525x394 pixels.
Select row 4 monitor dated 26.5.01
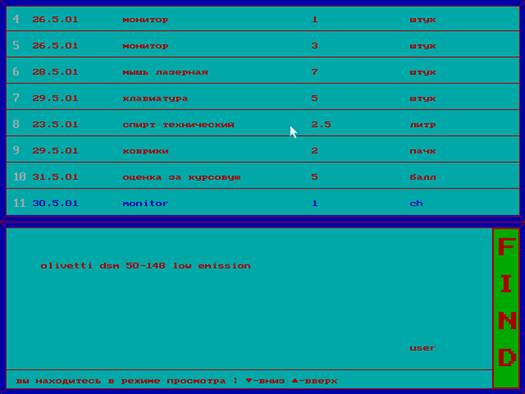coord(263,19)
